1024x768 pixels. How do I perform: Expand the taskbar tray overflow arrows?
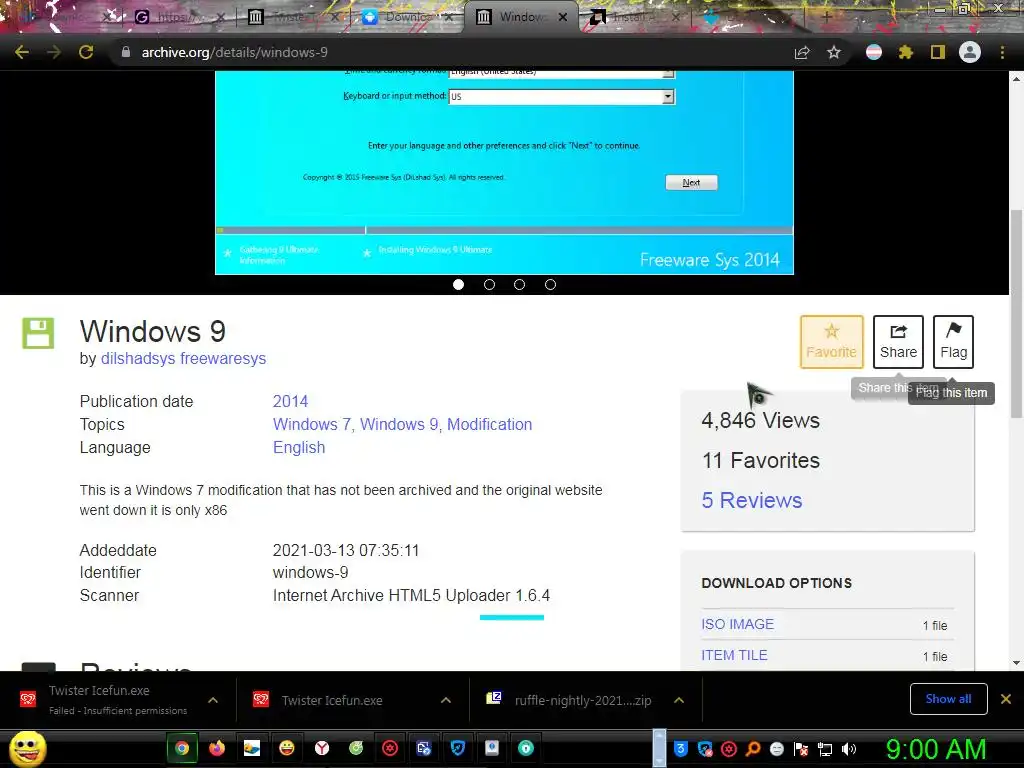pos(660,748)
